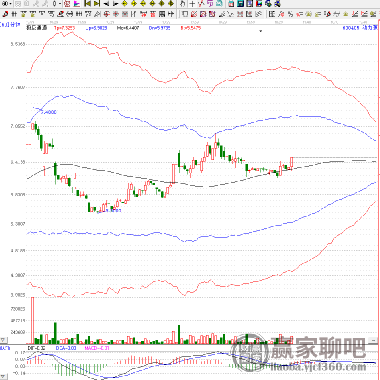Click the first yellow diamond toolbar icon

[124, 4]
